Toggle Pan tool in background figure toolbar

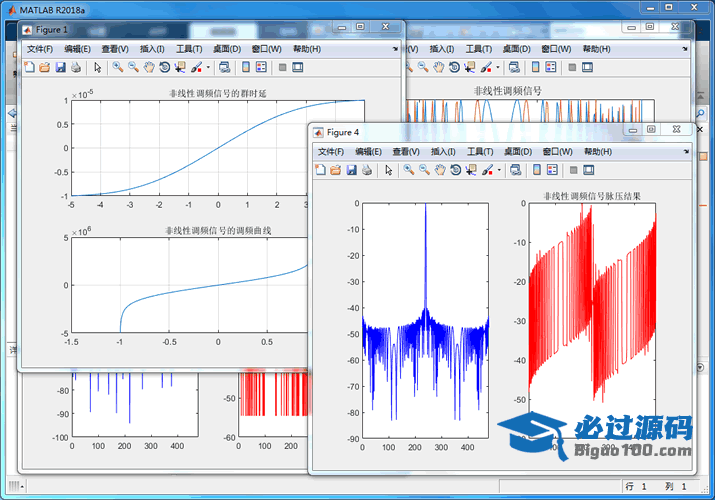(439, 67)
